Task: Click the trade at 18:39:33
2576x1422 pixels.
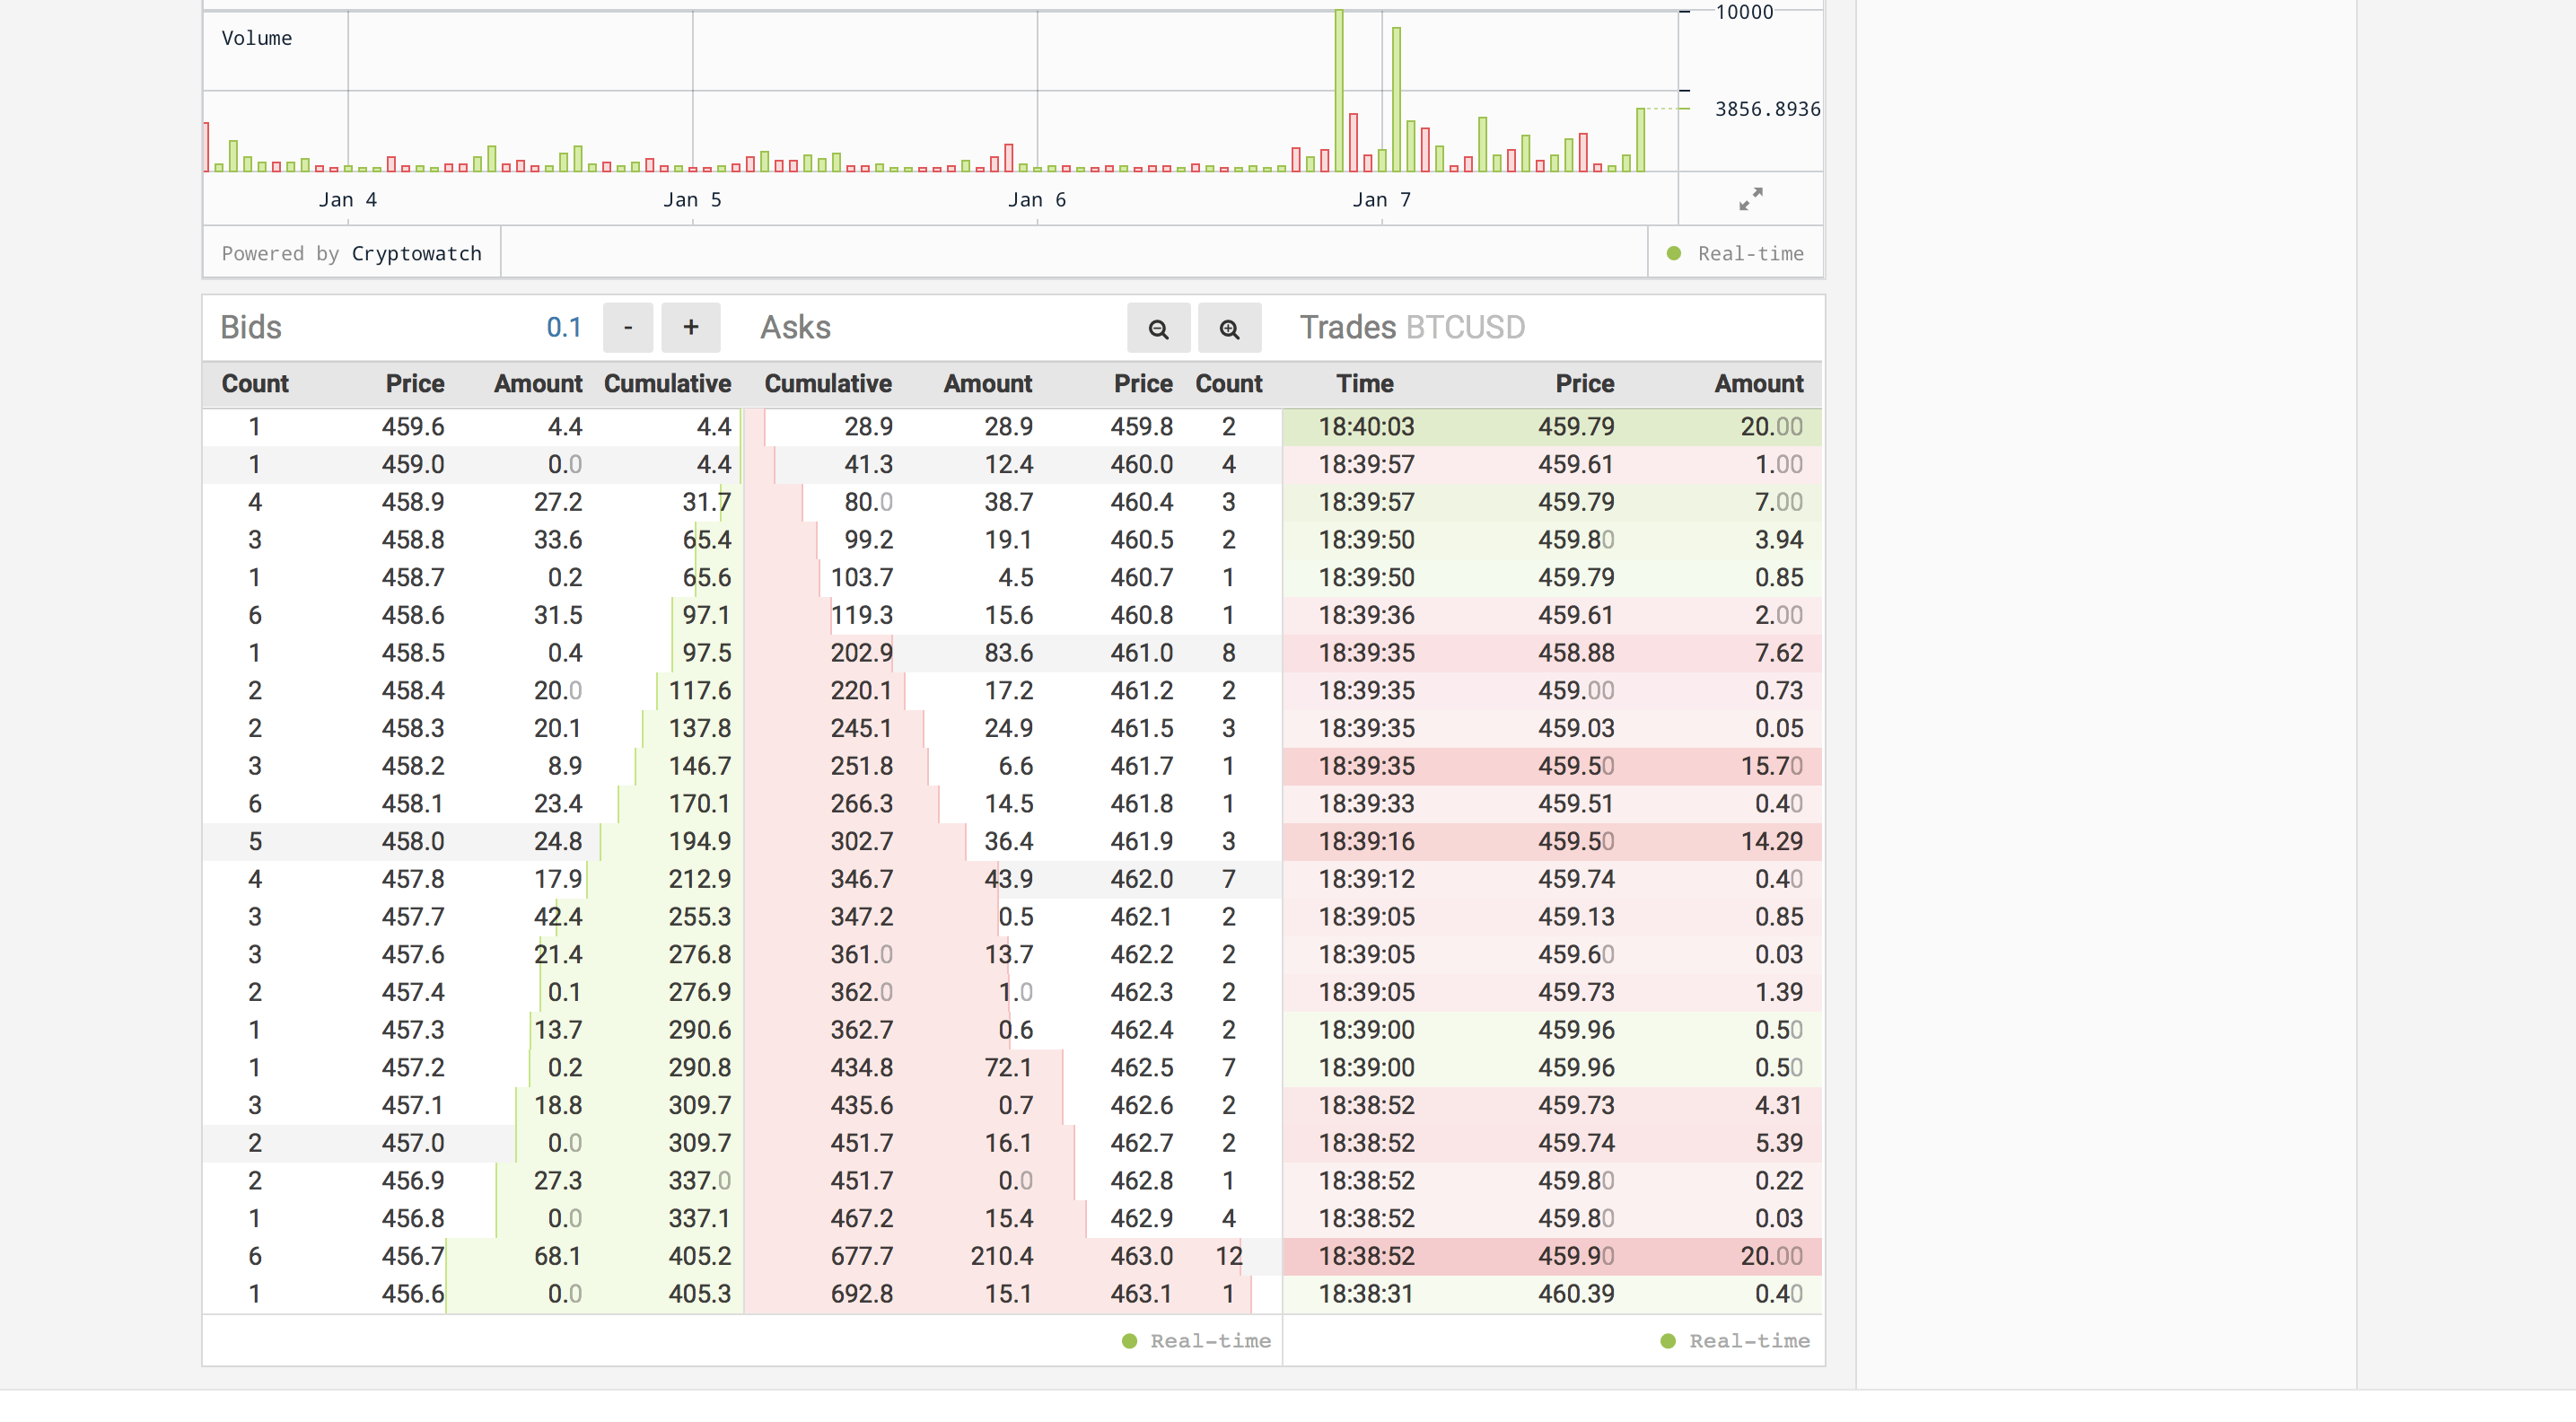Action: (x=1552, y=804)
